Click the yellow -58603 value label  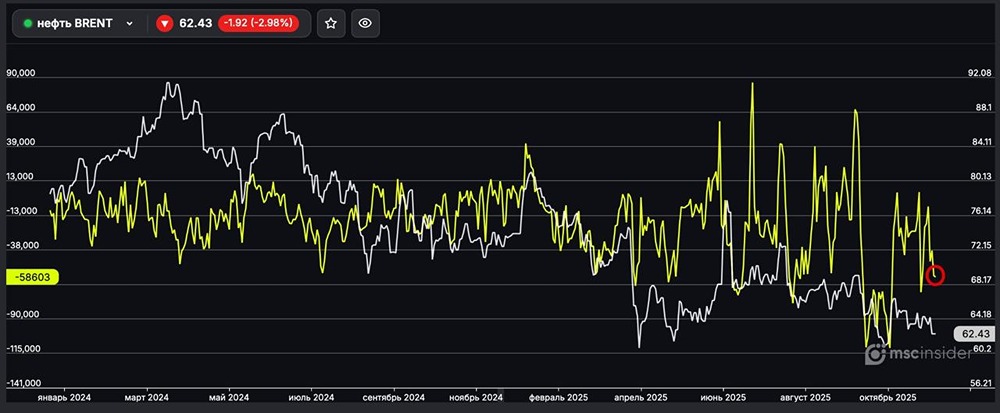(x=32, y=277)
